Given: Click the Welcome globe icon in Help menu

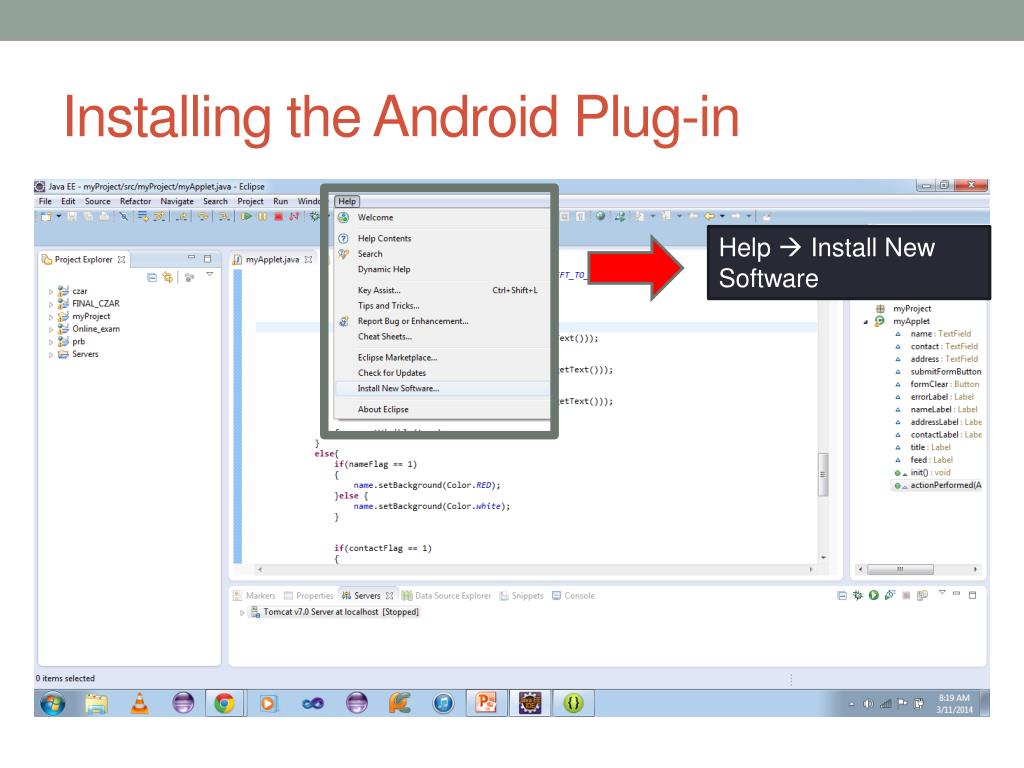Looking at the screenshot, I should tap(343, 217).
